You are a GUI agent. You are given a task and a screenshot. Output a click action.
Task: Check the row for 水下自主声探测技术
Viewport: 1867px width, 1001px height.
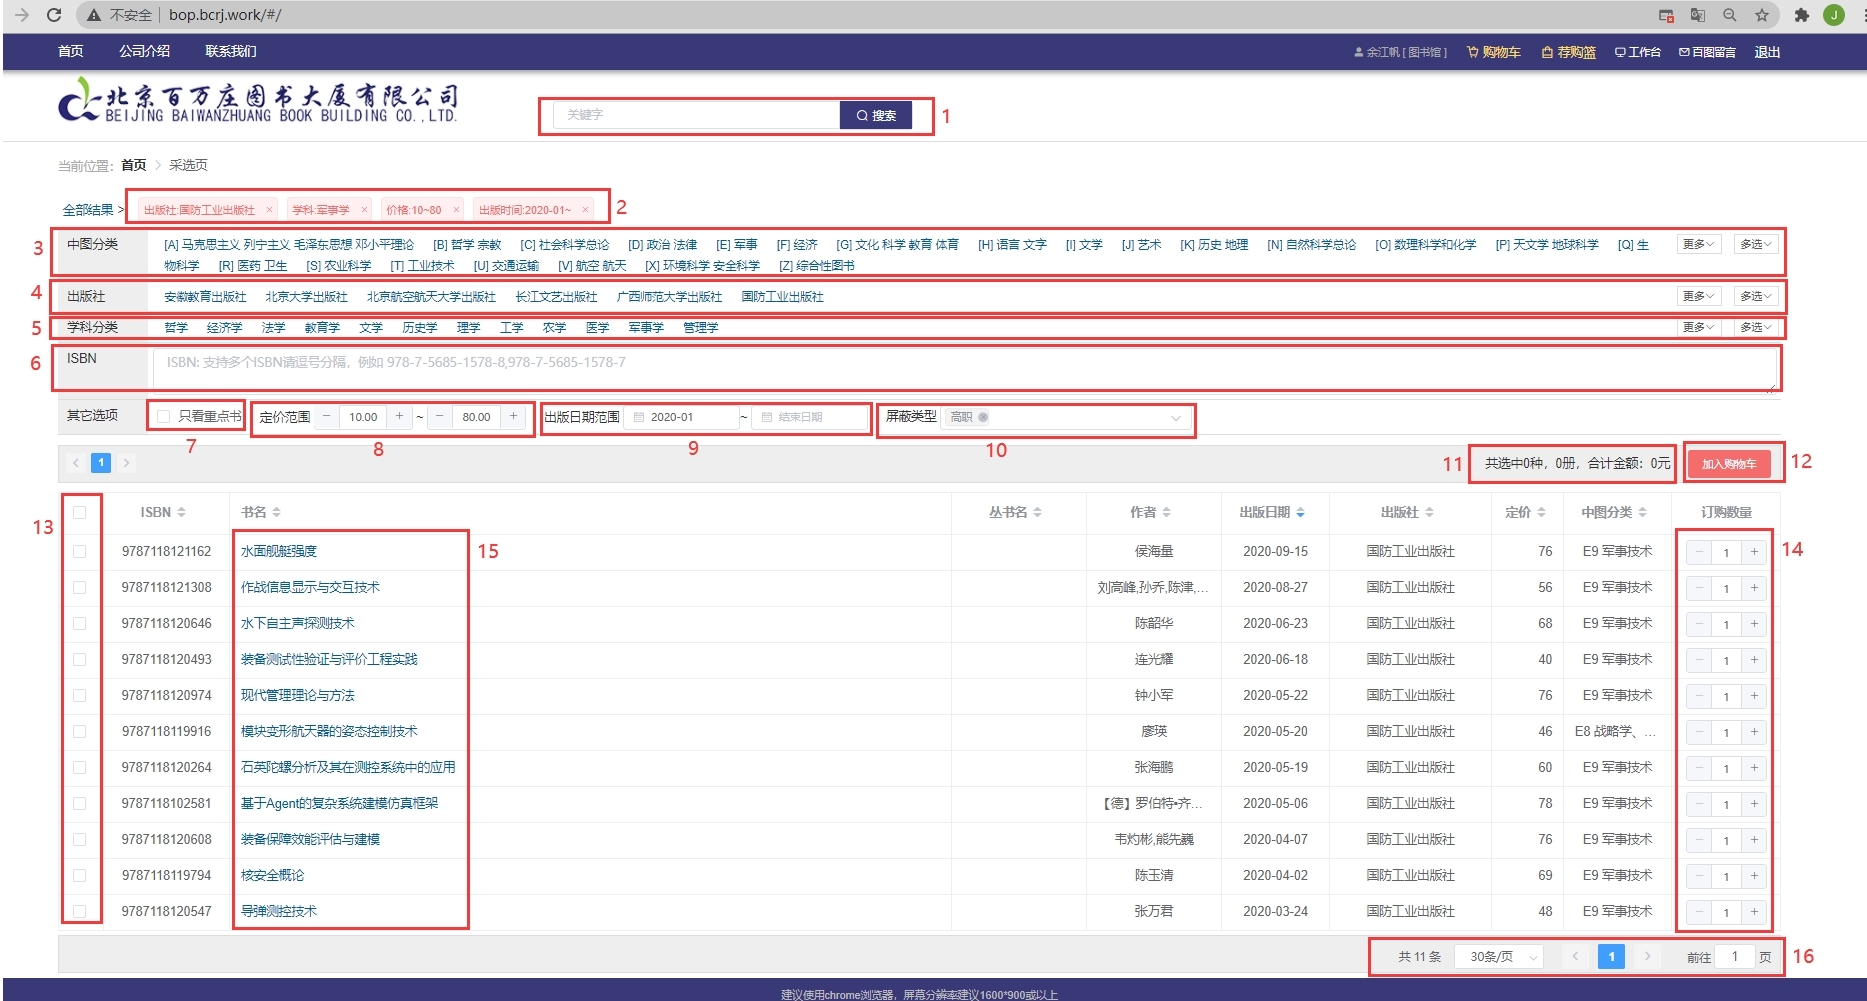[80, 623]
